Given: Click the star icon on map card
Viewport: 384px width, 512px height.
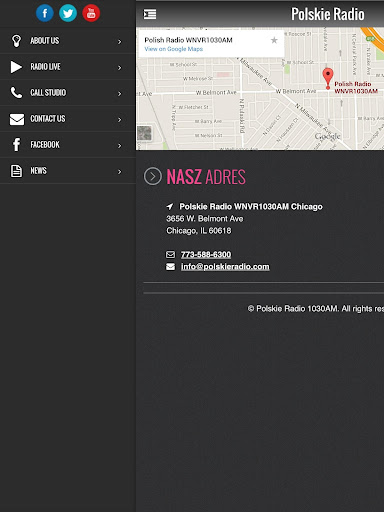Looking at the screenshot, I should [x=274, y=41].
